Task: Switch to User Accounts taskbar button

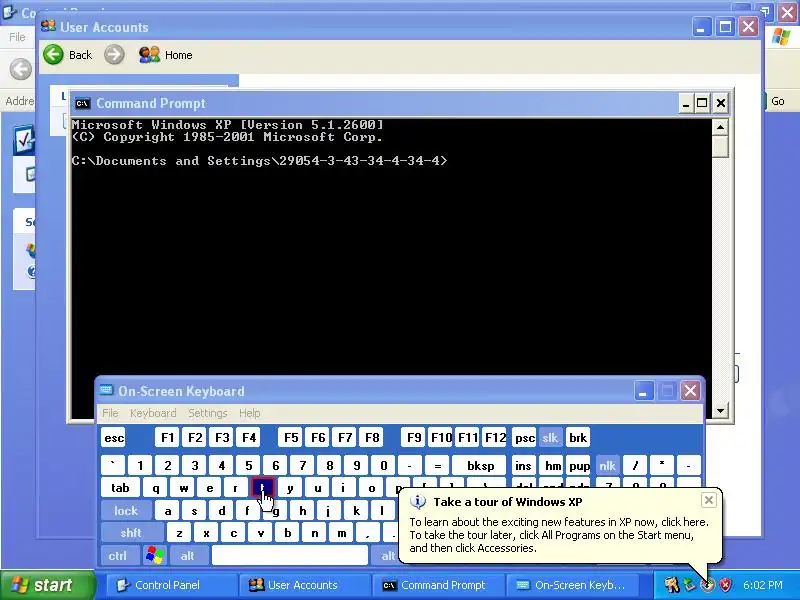Action: 304,585
